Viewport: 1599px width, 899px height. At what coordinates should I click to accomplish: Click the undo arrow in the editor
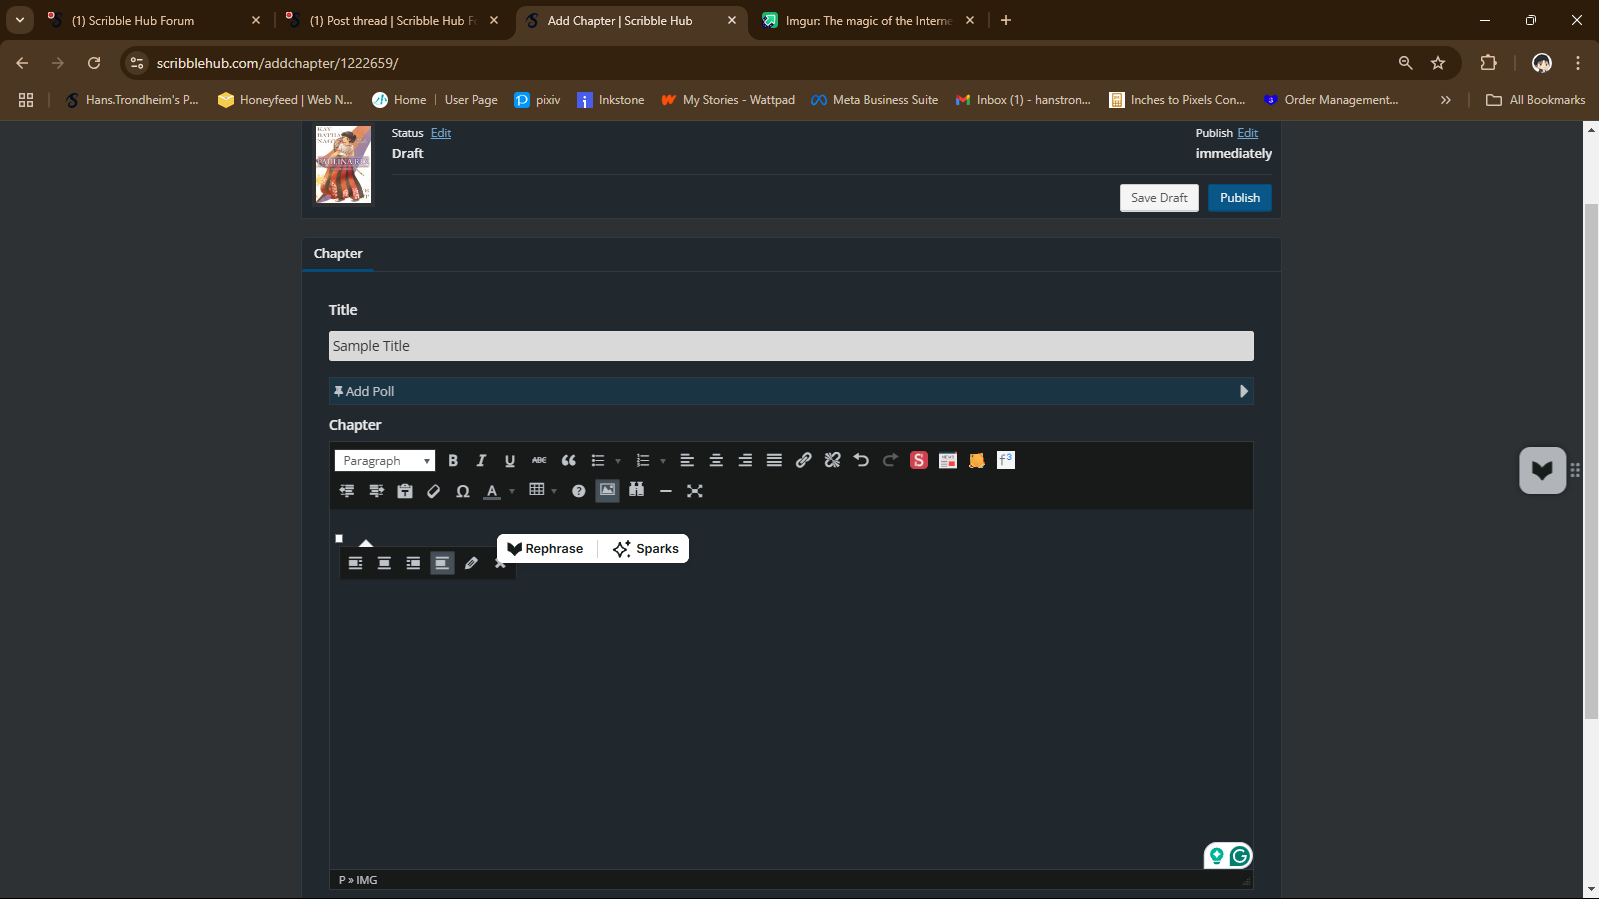coord(861,461)
